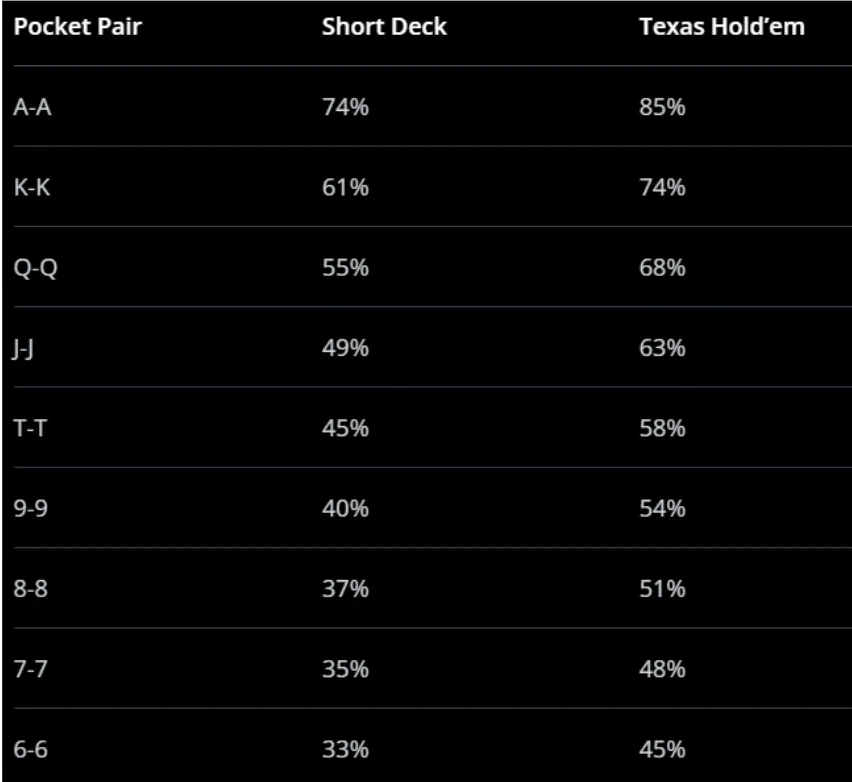
Task: Click the 68% Texas Hold'em value for Q-Q
Action: [662, 267]
